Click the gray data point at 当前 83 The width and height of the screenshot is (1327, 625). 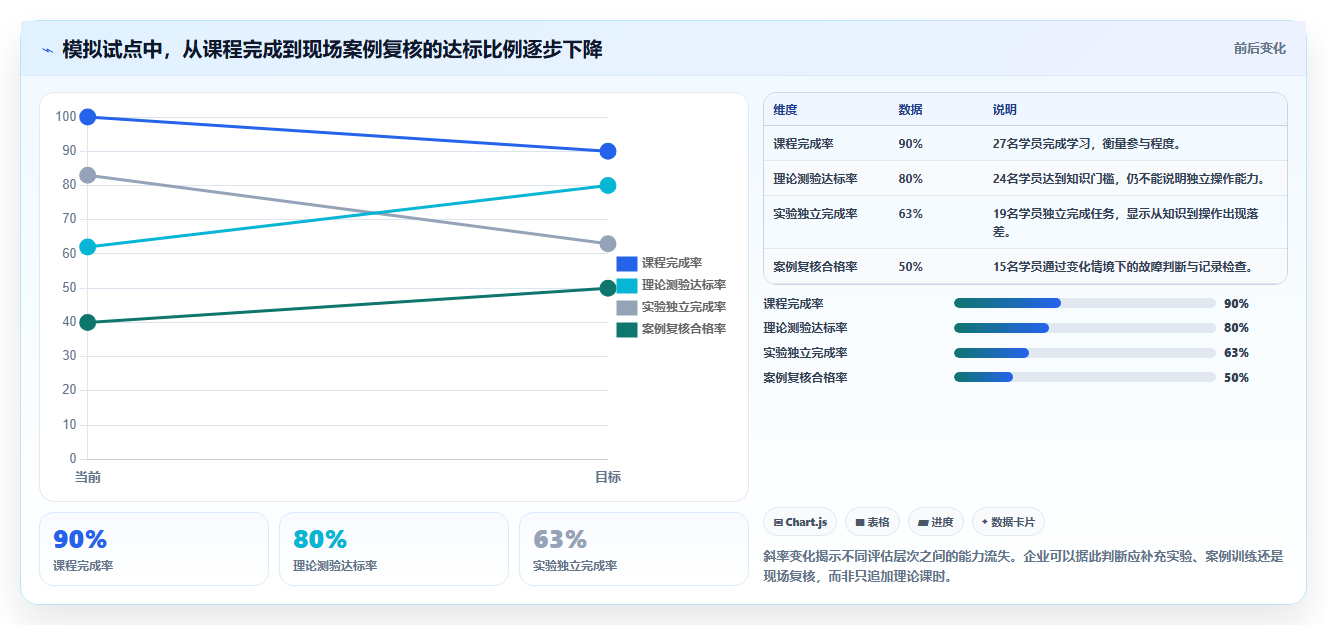(x=88, y=175)
